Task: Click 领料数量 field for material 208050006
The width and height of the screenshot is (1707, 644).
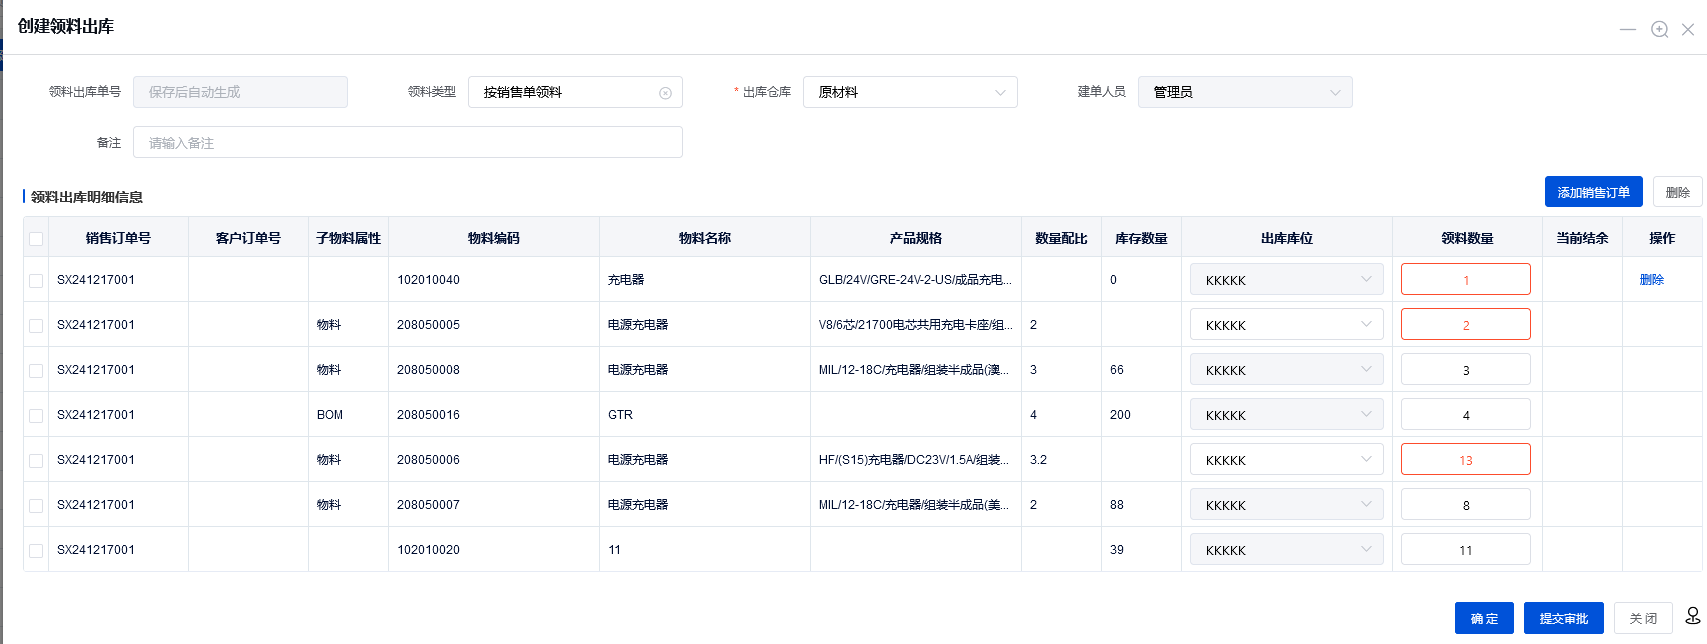Action: click(1465, 460)
